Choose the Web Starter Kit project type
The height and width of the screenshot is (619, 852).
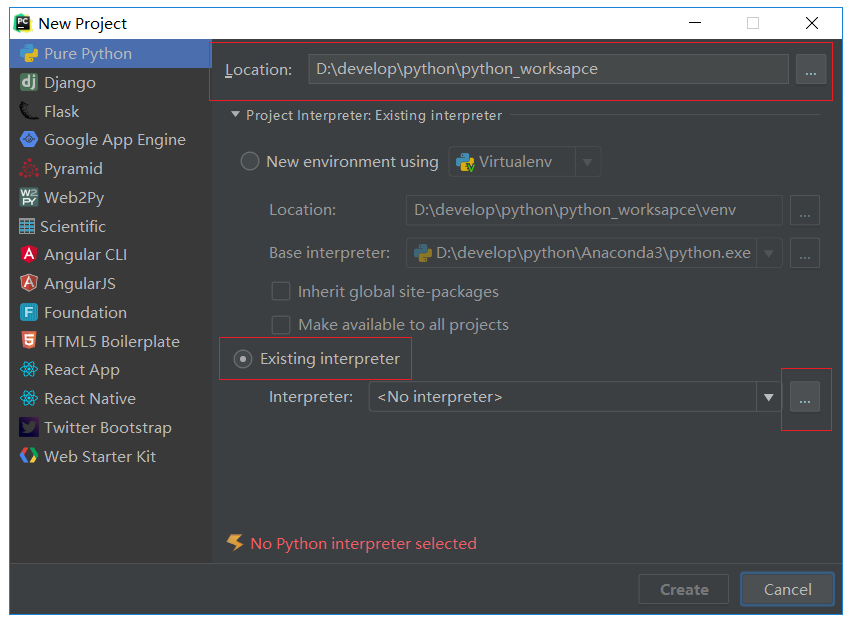coord(111,456)
